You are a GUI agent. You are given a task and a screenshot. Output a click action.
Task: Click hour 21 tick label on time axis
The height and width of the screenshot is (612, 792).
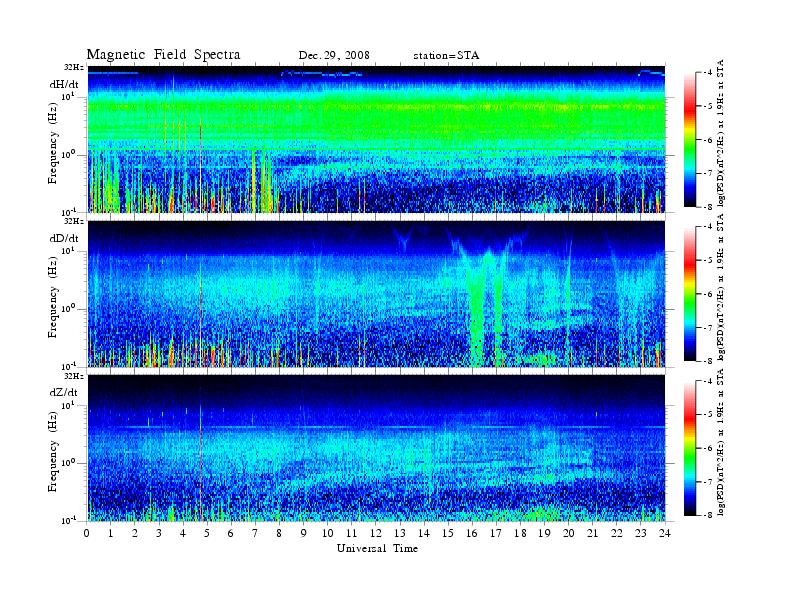click(x=592, y=534)
